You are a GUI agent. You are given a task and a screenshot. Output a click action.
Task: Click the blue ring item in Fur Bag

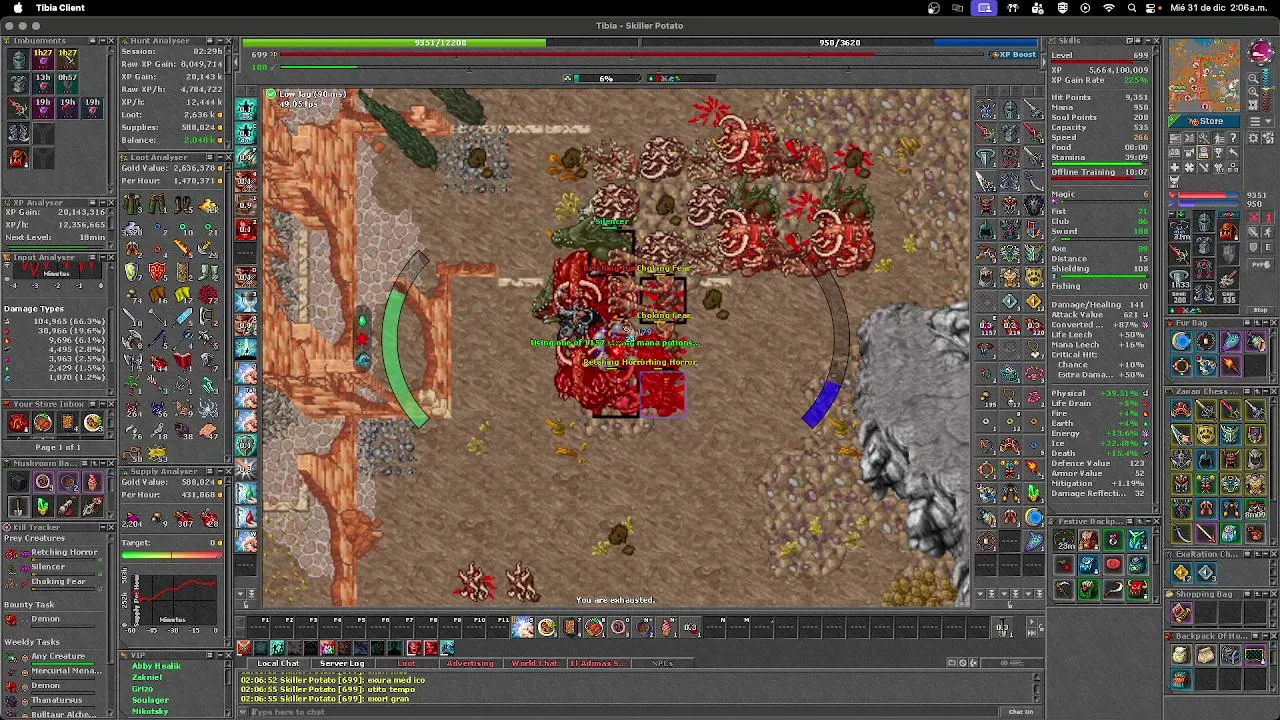tap(1182, 342)
